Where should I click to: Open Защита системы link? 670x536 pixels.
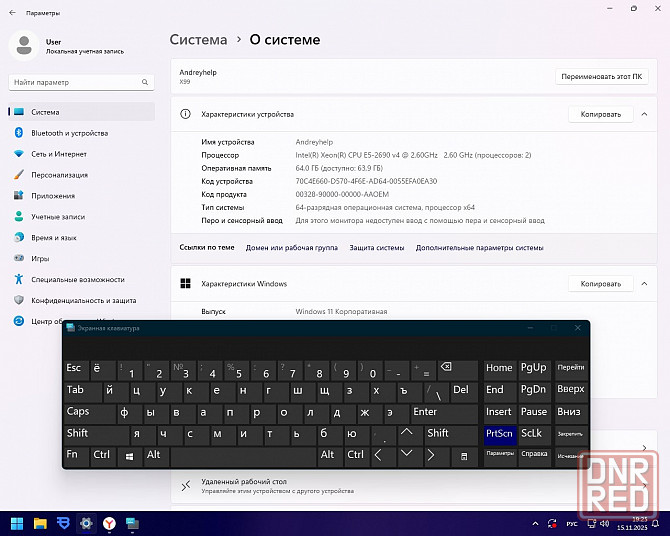[x=376, y=247]
